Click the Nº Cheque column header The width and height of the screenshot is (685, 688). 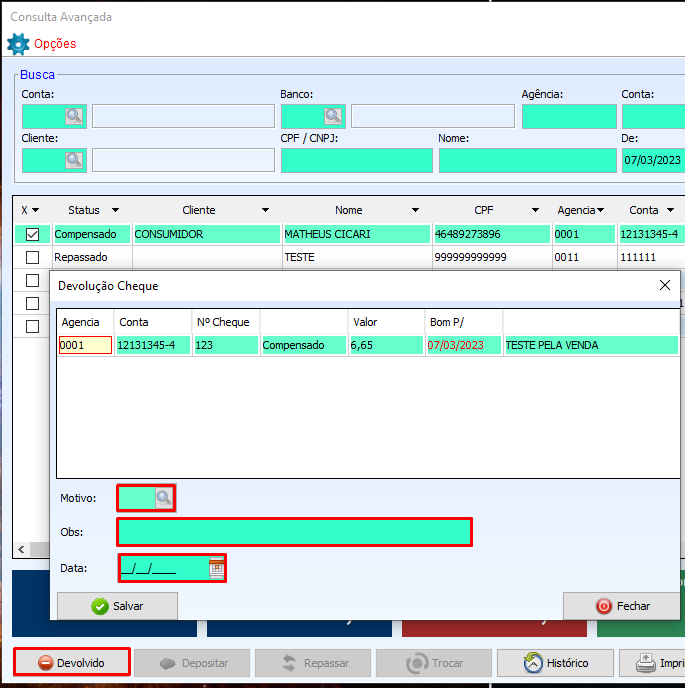(x=226, y=322)
